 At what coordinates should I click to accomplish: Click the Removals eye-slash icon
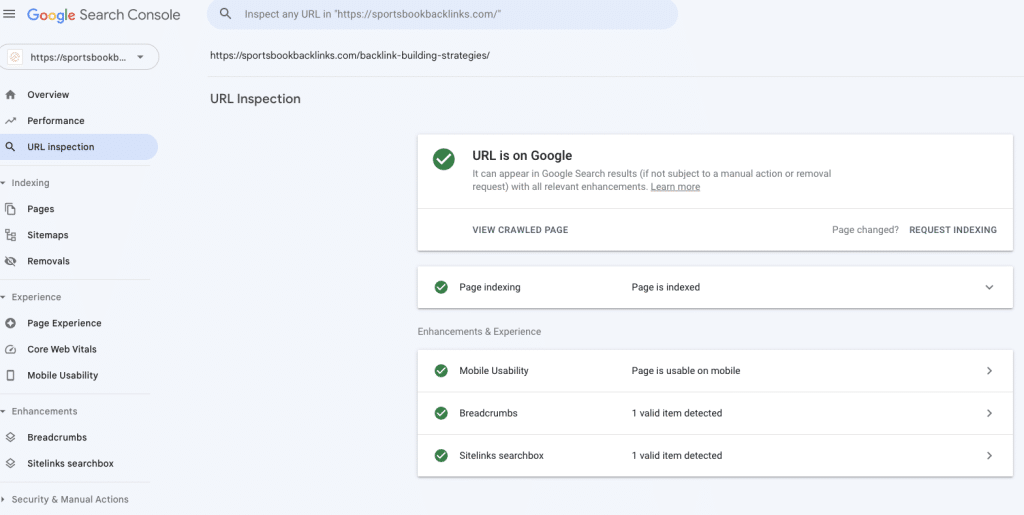tap(10, 261)
